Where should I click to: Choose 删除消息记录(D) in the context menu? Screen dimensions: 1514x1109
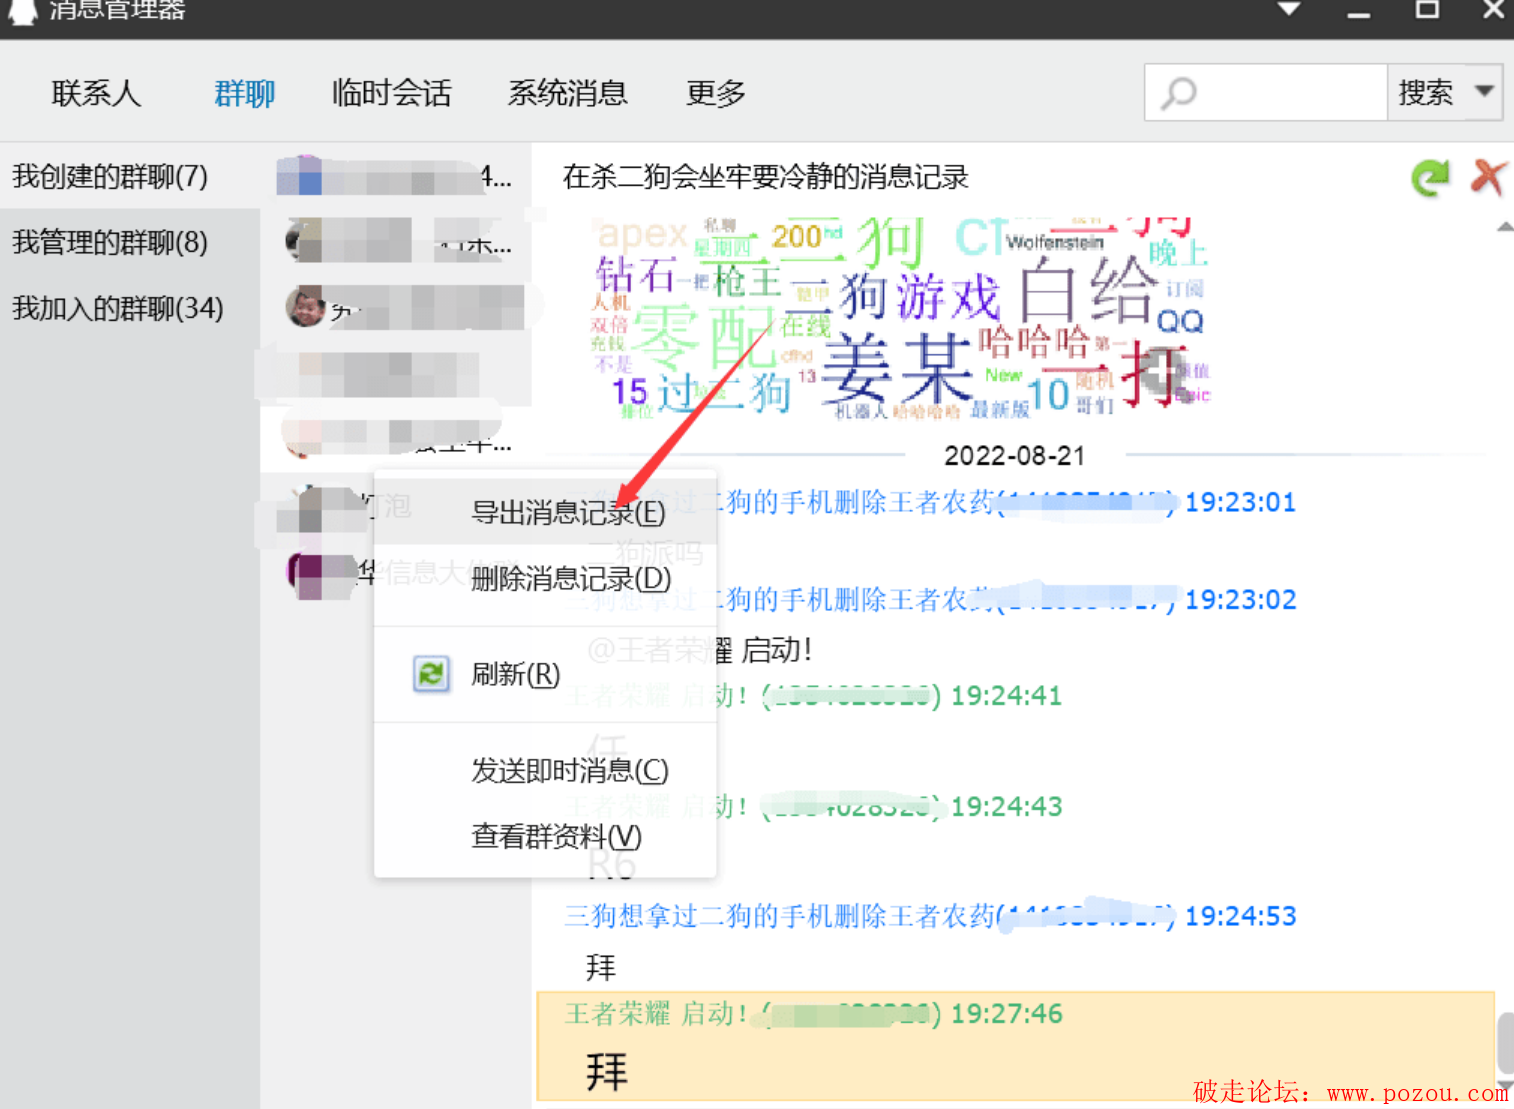coord(545,578)
